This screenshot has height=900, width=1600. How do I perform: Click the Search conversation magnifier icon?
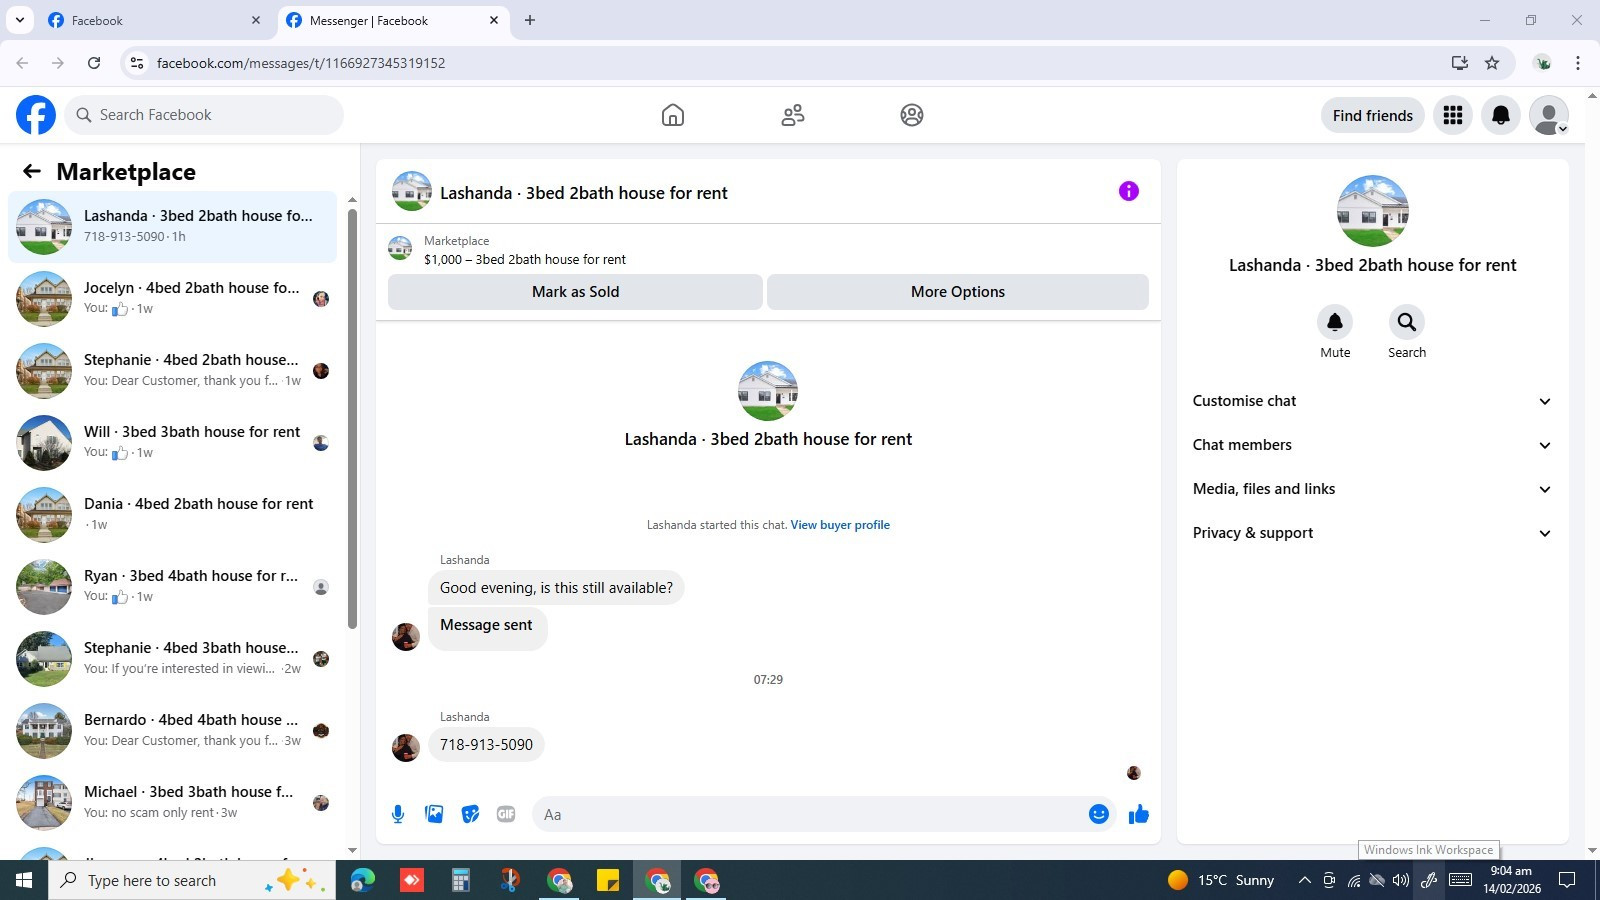[x=1407, y=322]
